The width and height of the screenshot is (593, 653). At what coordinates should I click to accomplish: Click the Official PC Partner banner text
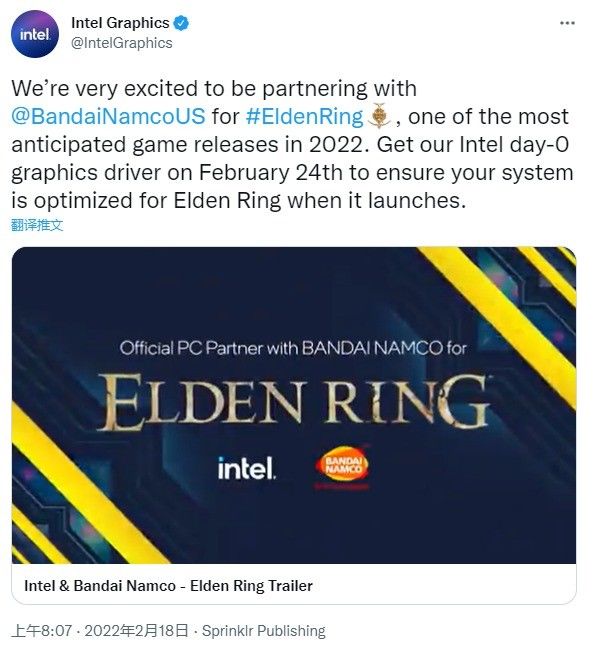293,348
